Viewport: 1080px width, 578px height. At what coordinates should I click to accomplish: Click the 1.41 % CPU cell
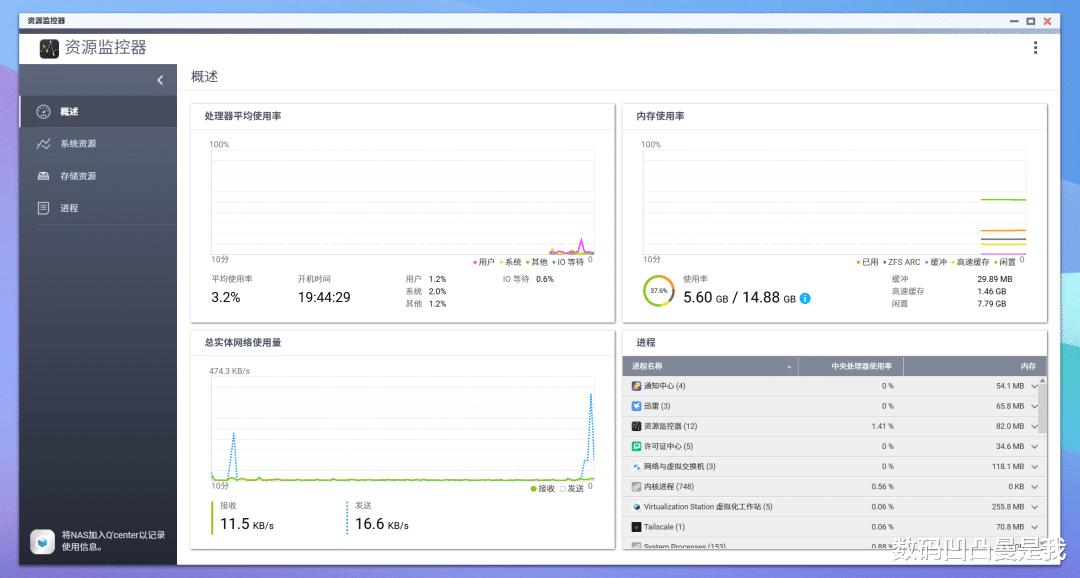point(882,426)
